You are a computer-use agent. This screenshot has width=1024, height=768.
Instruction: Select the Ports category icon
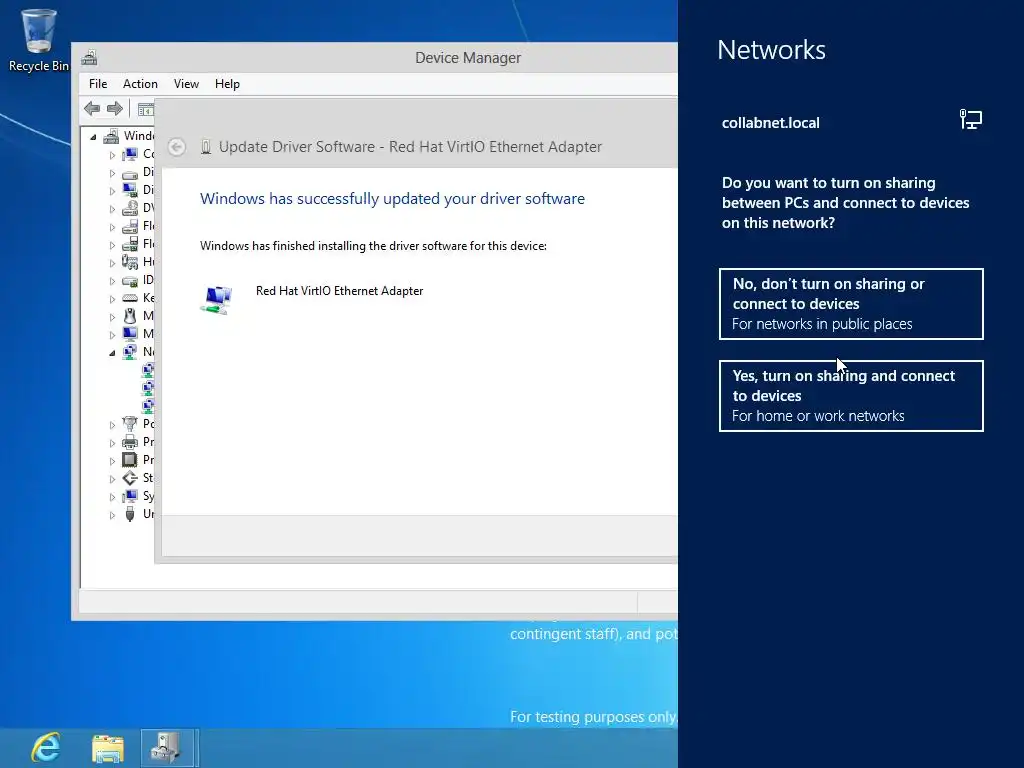pos(130,424)
